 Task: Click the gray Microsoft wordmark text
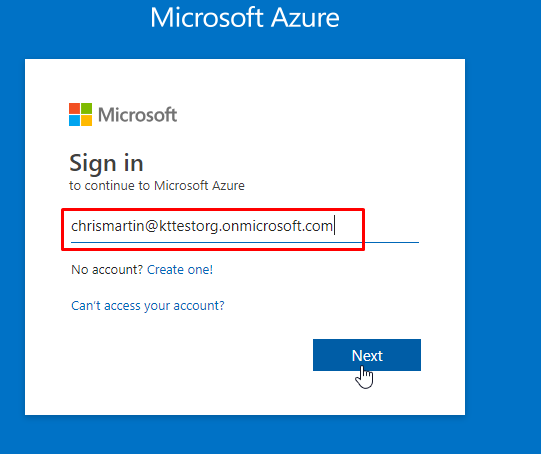pos(138,115)
